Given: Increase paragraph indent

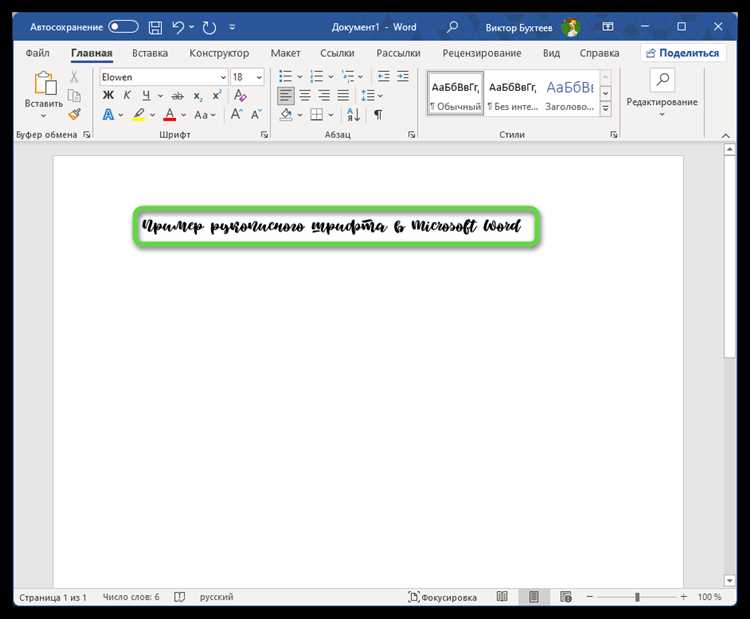Looking at the screenshot, I should [403, 77].
